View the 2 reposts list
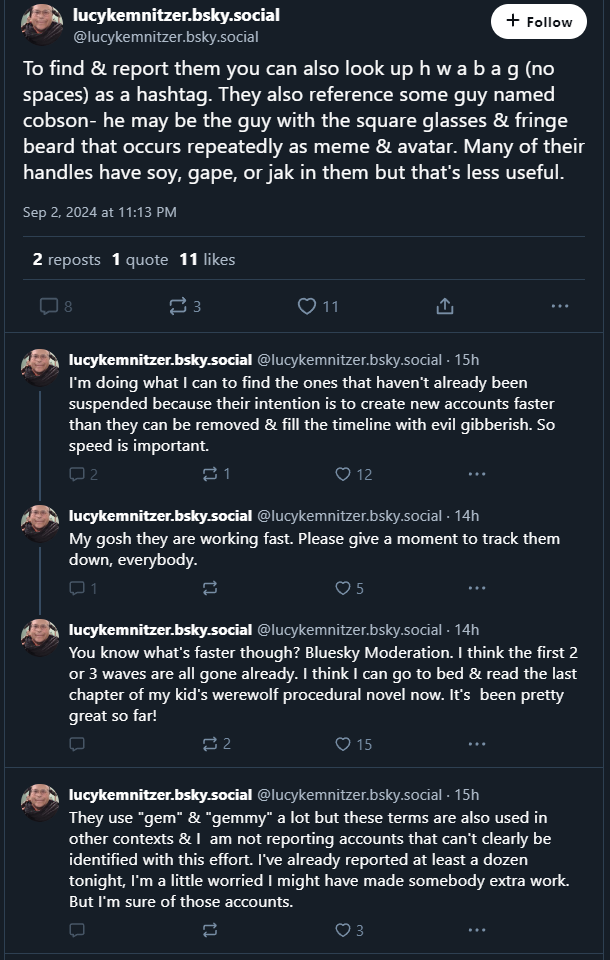The height and width of the screenshot is (960, 610). 66,259
